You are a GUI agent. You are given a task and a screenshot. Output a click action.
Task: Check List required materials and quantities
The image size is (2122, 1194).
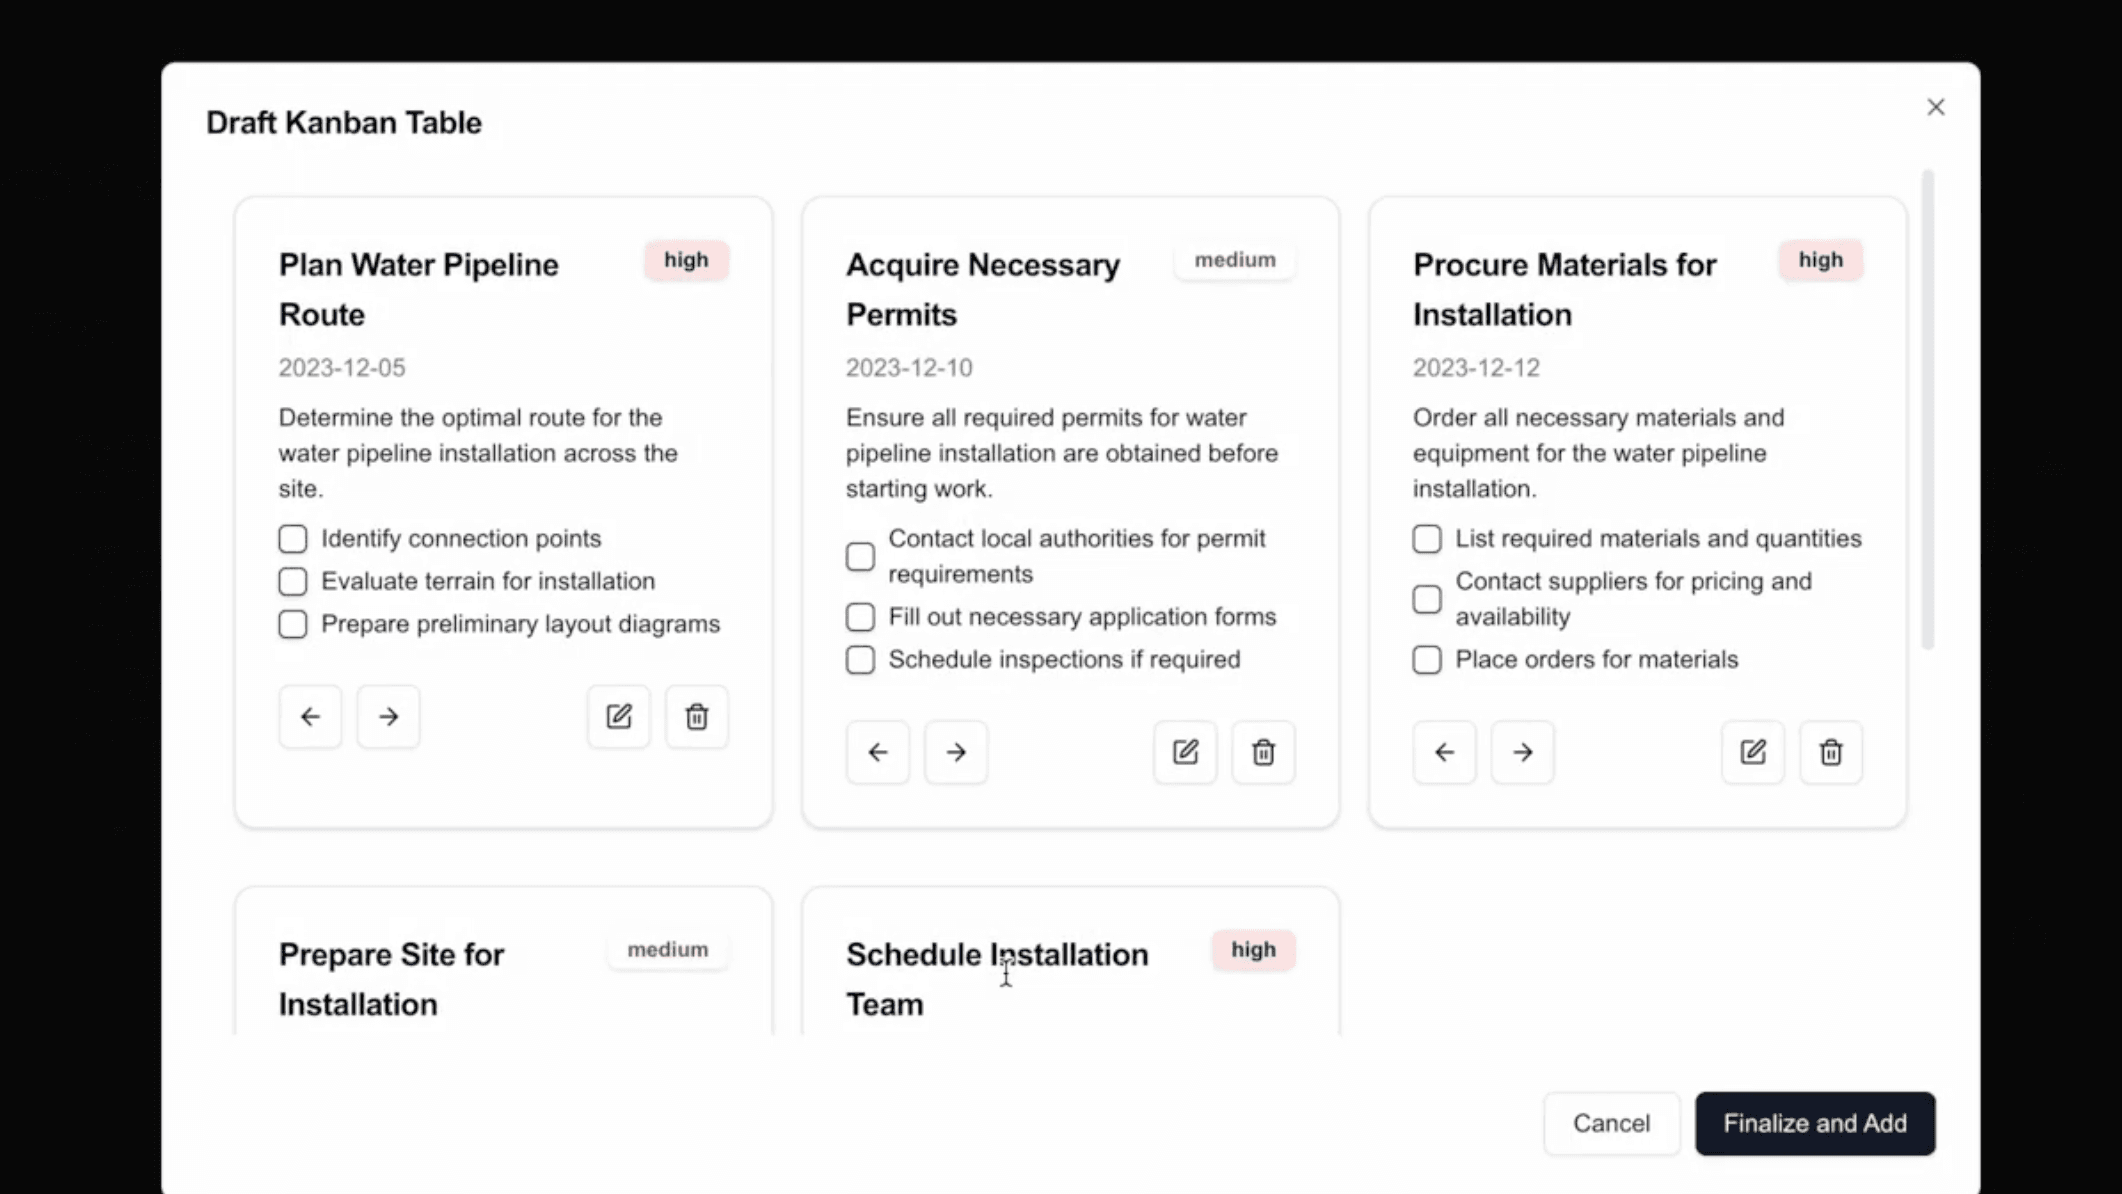[1426, 538]
